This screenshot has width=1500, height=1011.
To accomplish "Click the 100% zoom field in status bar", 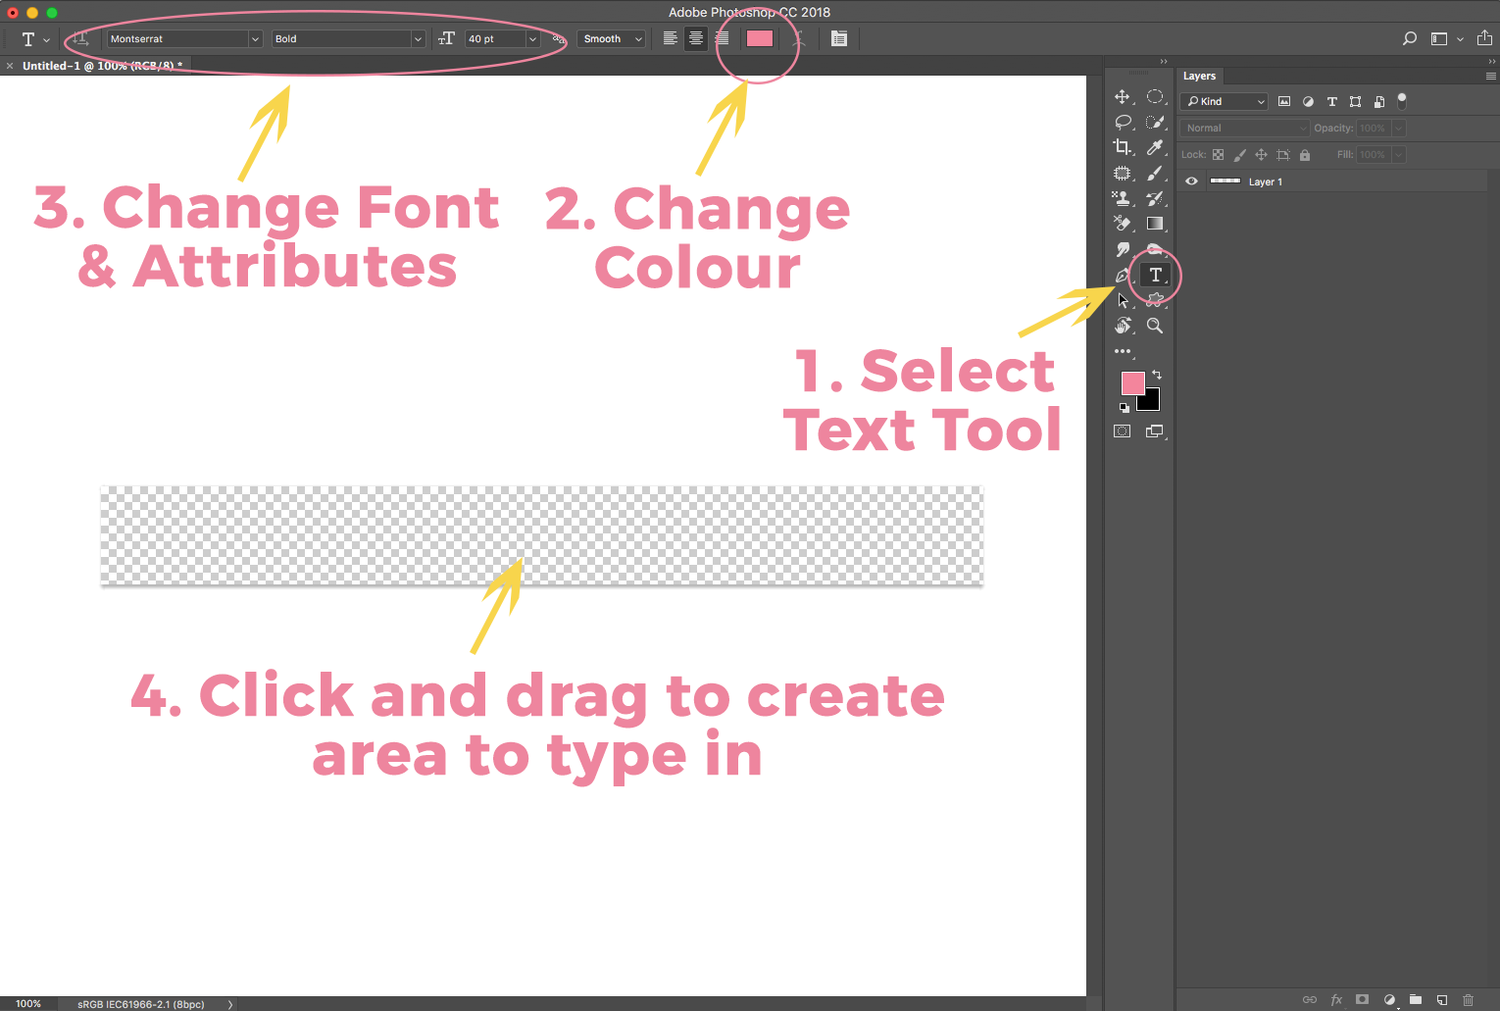I will (29, 1003).
